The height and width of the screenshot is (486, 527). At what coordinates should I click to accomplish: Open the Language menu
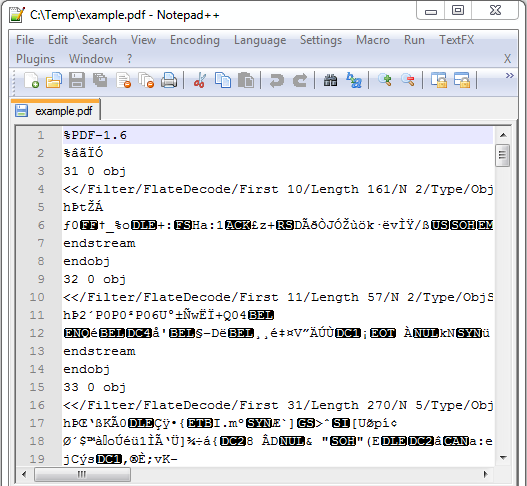(260, 40)
